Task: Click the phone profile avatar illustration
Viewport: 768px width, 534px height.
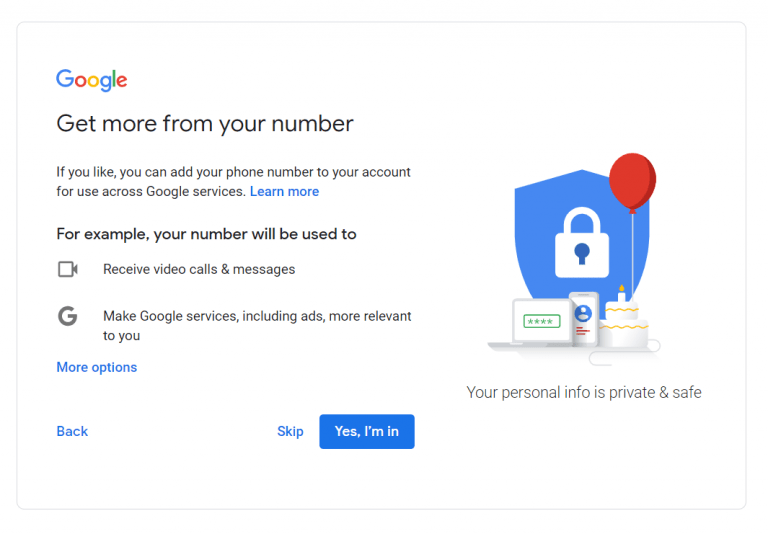Action: (x=583, y=313)
